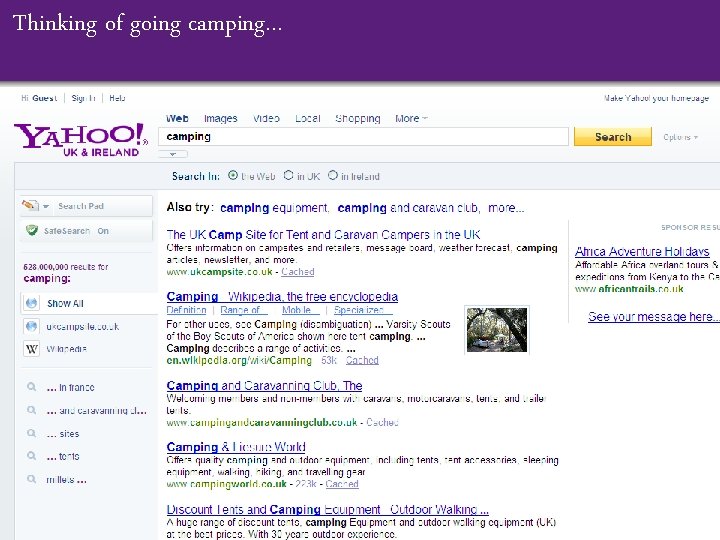Open the Search Pad notepad icon
720x540 pixels.
pyautogui.click(x=30, y=205)
